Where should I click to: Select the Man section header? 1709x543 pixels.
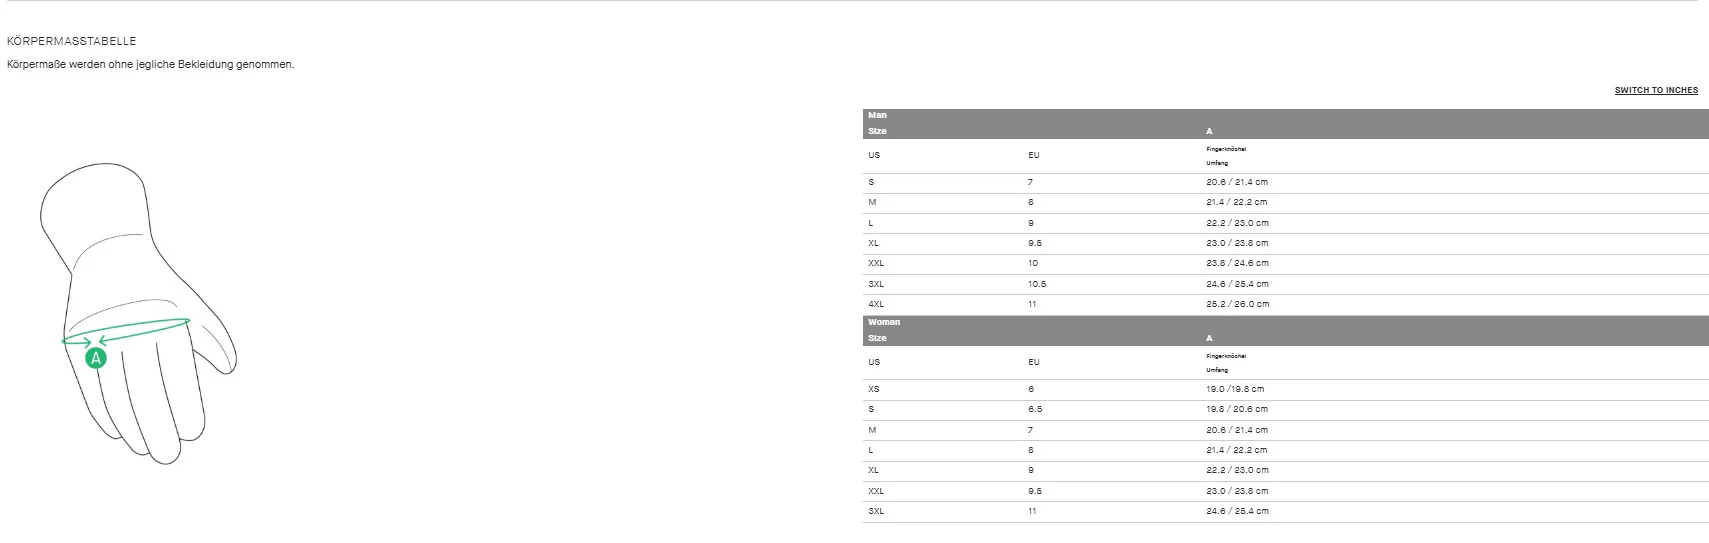(x=878, y=115)
